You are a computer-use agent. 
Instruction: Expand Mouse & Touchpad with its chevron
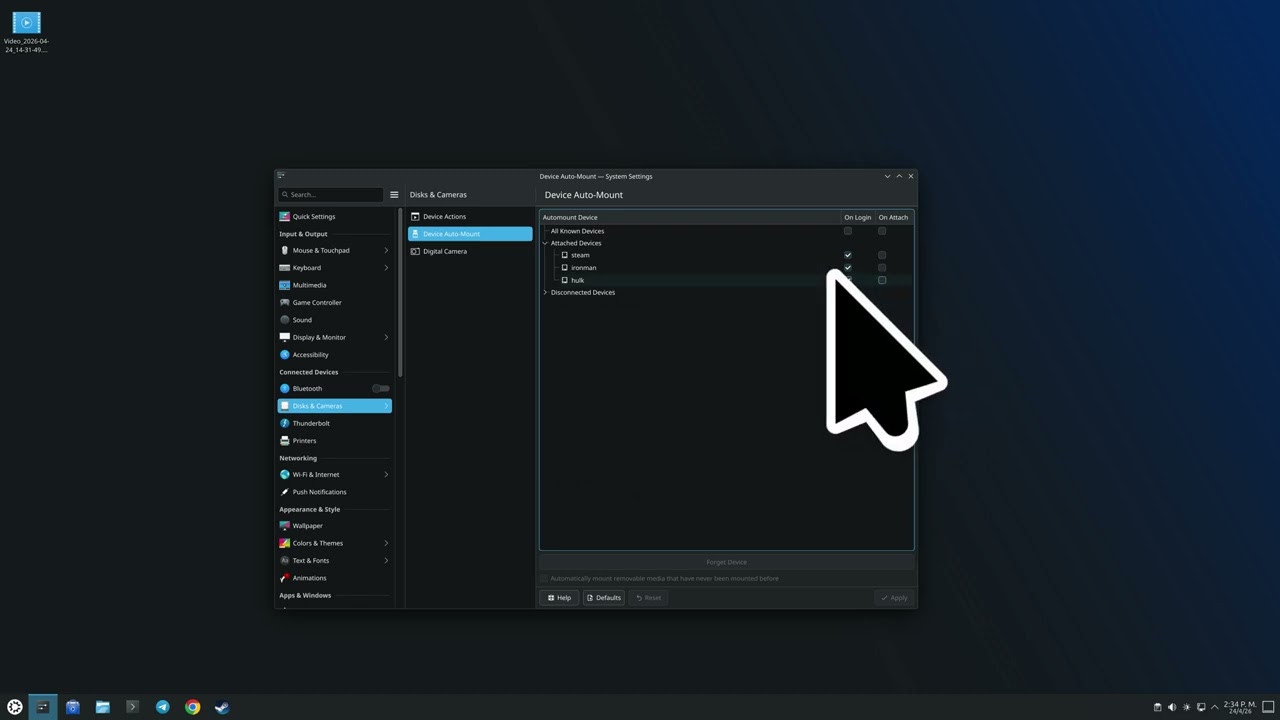386,250
